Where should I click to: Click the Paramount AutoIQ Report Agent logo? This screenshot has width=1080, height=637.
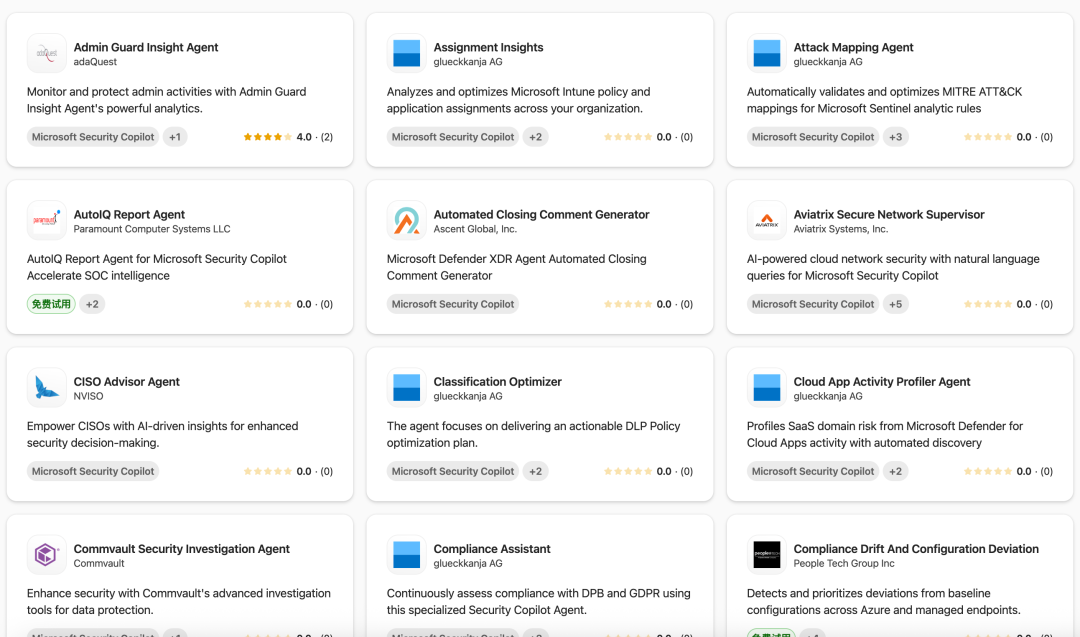pyautogui.click(x=46, y=221)
